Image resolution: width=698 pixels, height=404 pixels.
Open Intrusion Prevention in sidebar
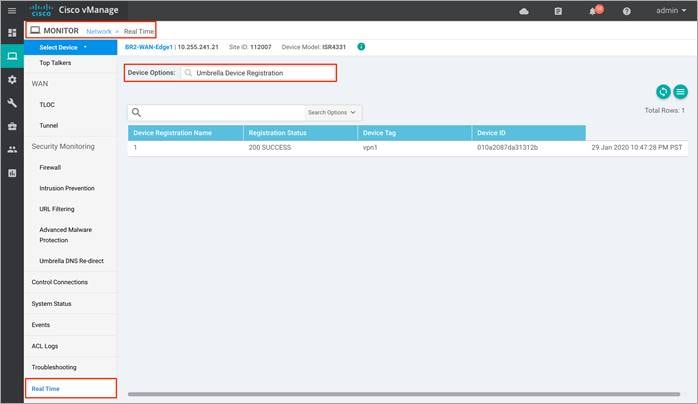(x=67, y=188)
